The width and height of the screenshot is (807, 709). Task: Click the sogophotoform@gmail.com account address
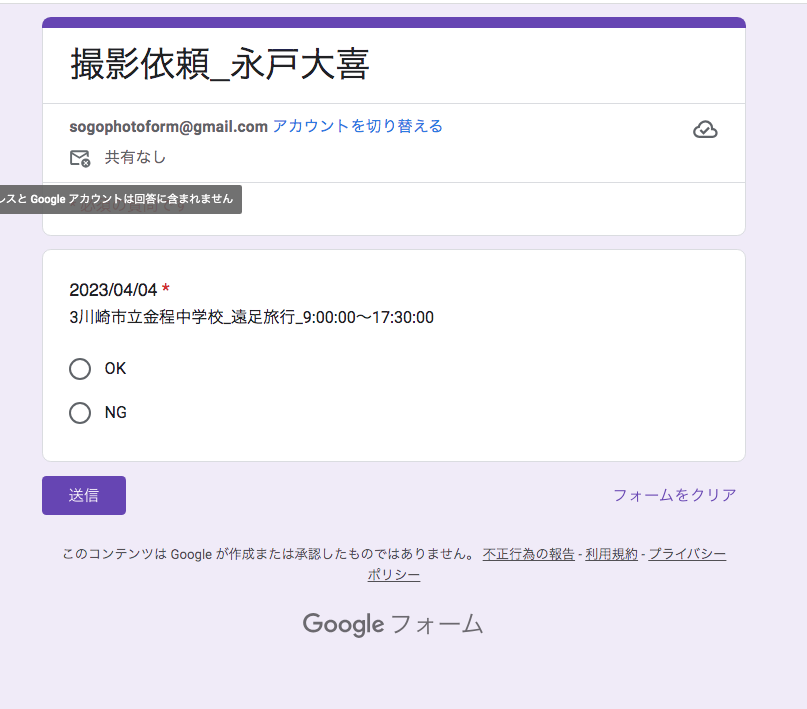point(168,126)
